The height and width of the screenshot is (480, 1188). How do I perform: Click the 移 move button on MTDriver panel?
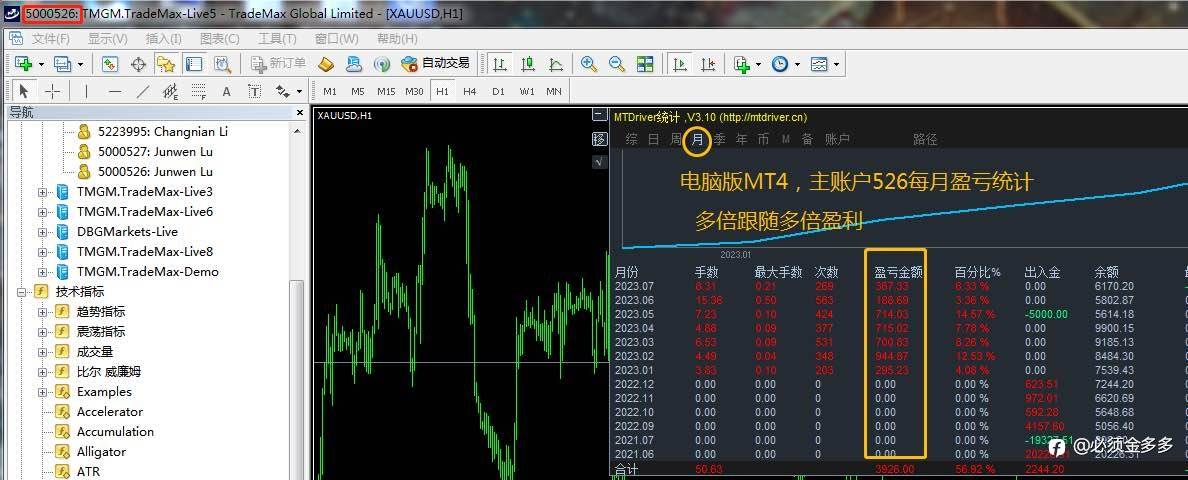[599, 139]
